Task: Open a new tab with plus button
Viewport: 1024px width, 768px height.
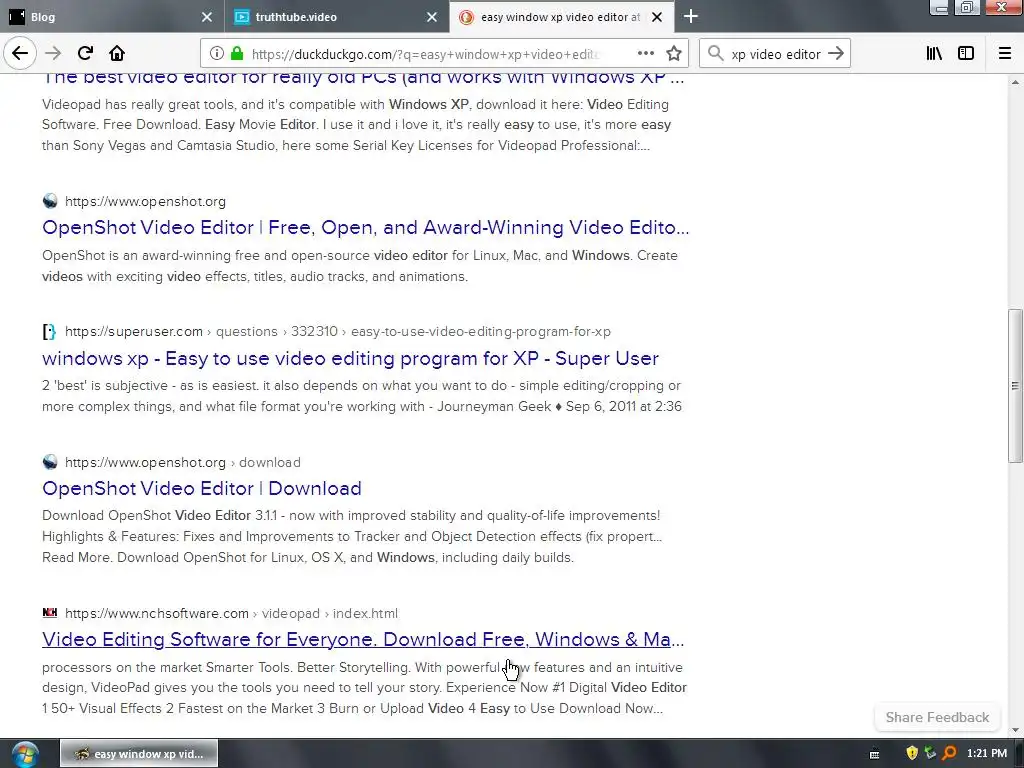Action: pyautogui.click(x=690, y=16)
